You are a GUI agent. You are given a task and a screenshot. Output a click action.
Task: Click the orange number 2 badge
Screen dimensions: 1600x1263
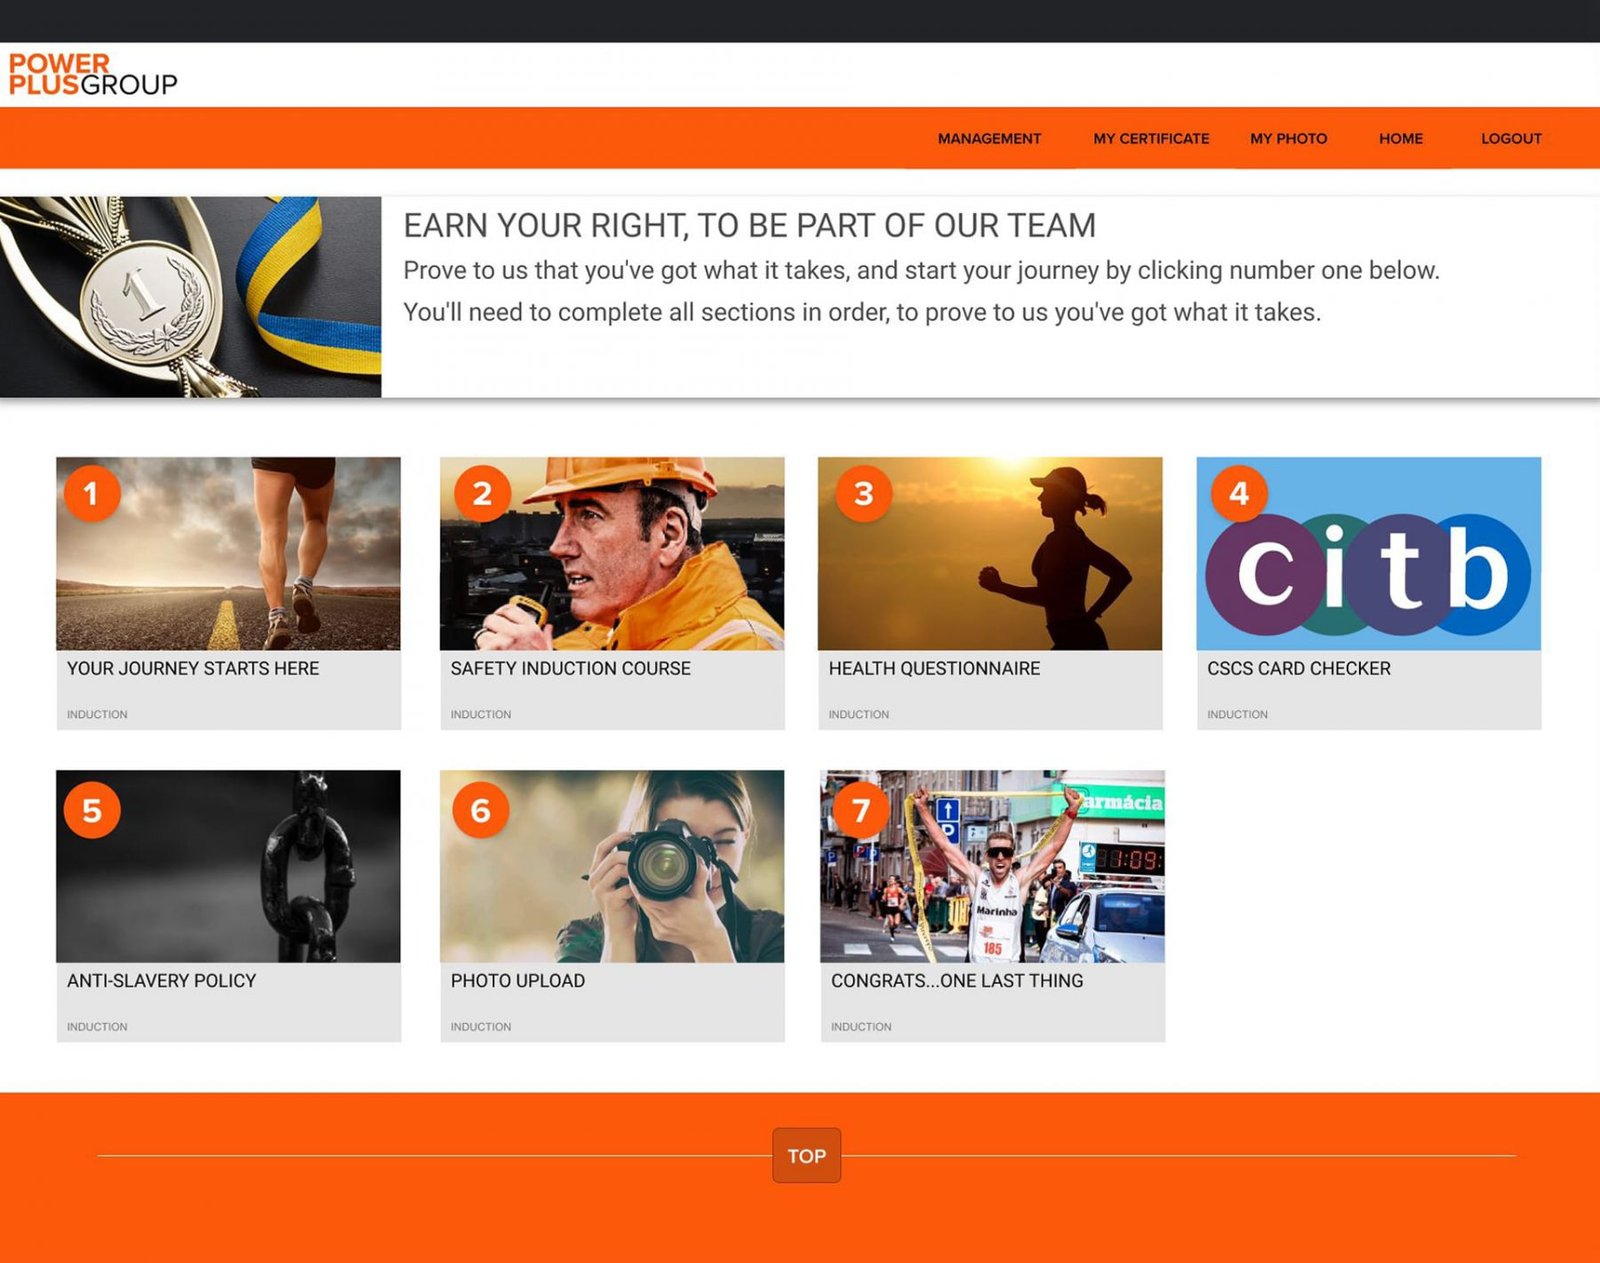(x=482, y=493)
